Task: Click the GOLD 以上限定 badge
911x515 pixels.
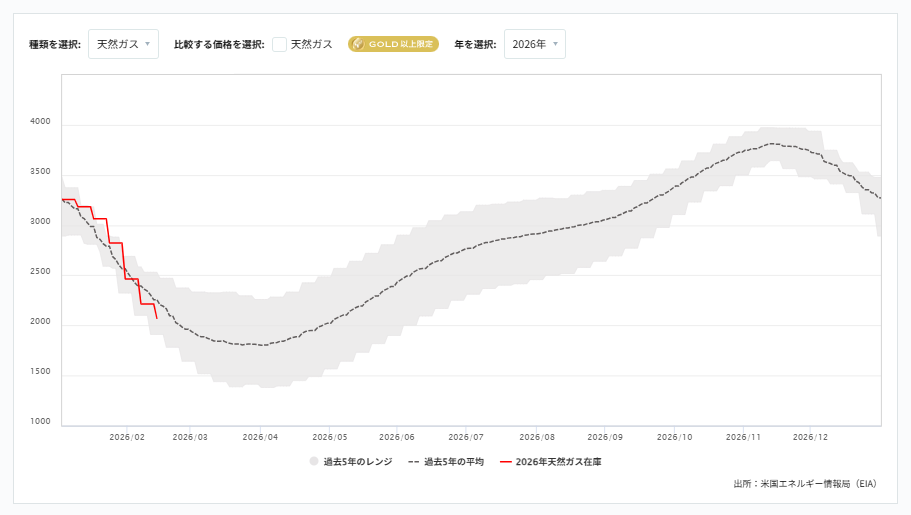Action: 393,44
